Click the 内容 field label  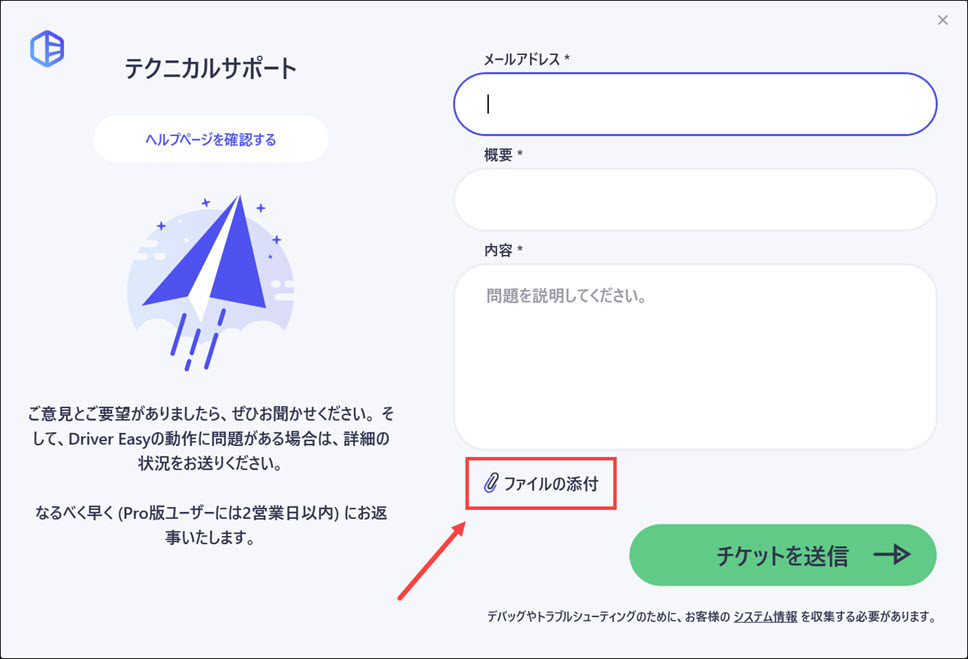pos(504,250)
